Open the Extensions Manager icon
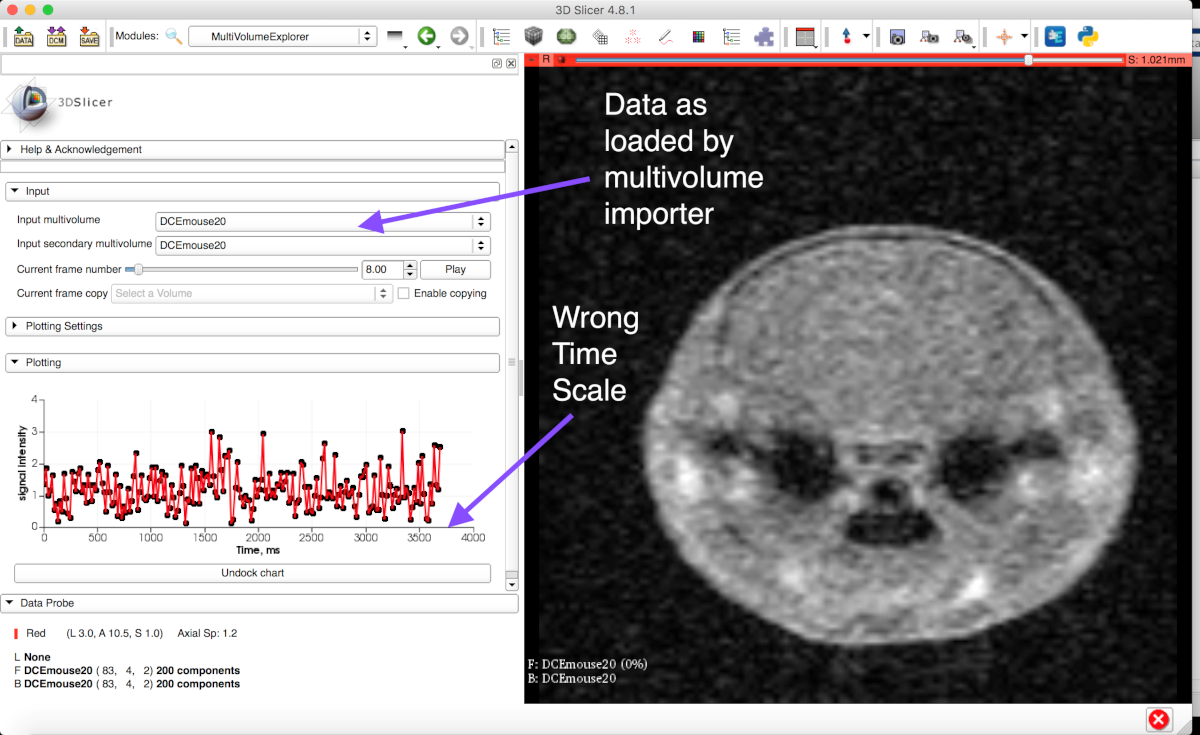The height and width of the screenshot is (735, 1200). coord(1055,37)
